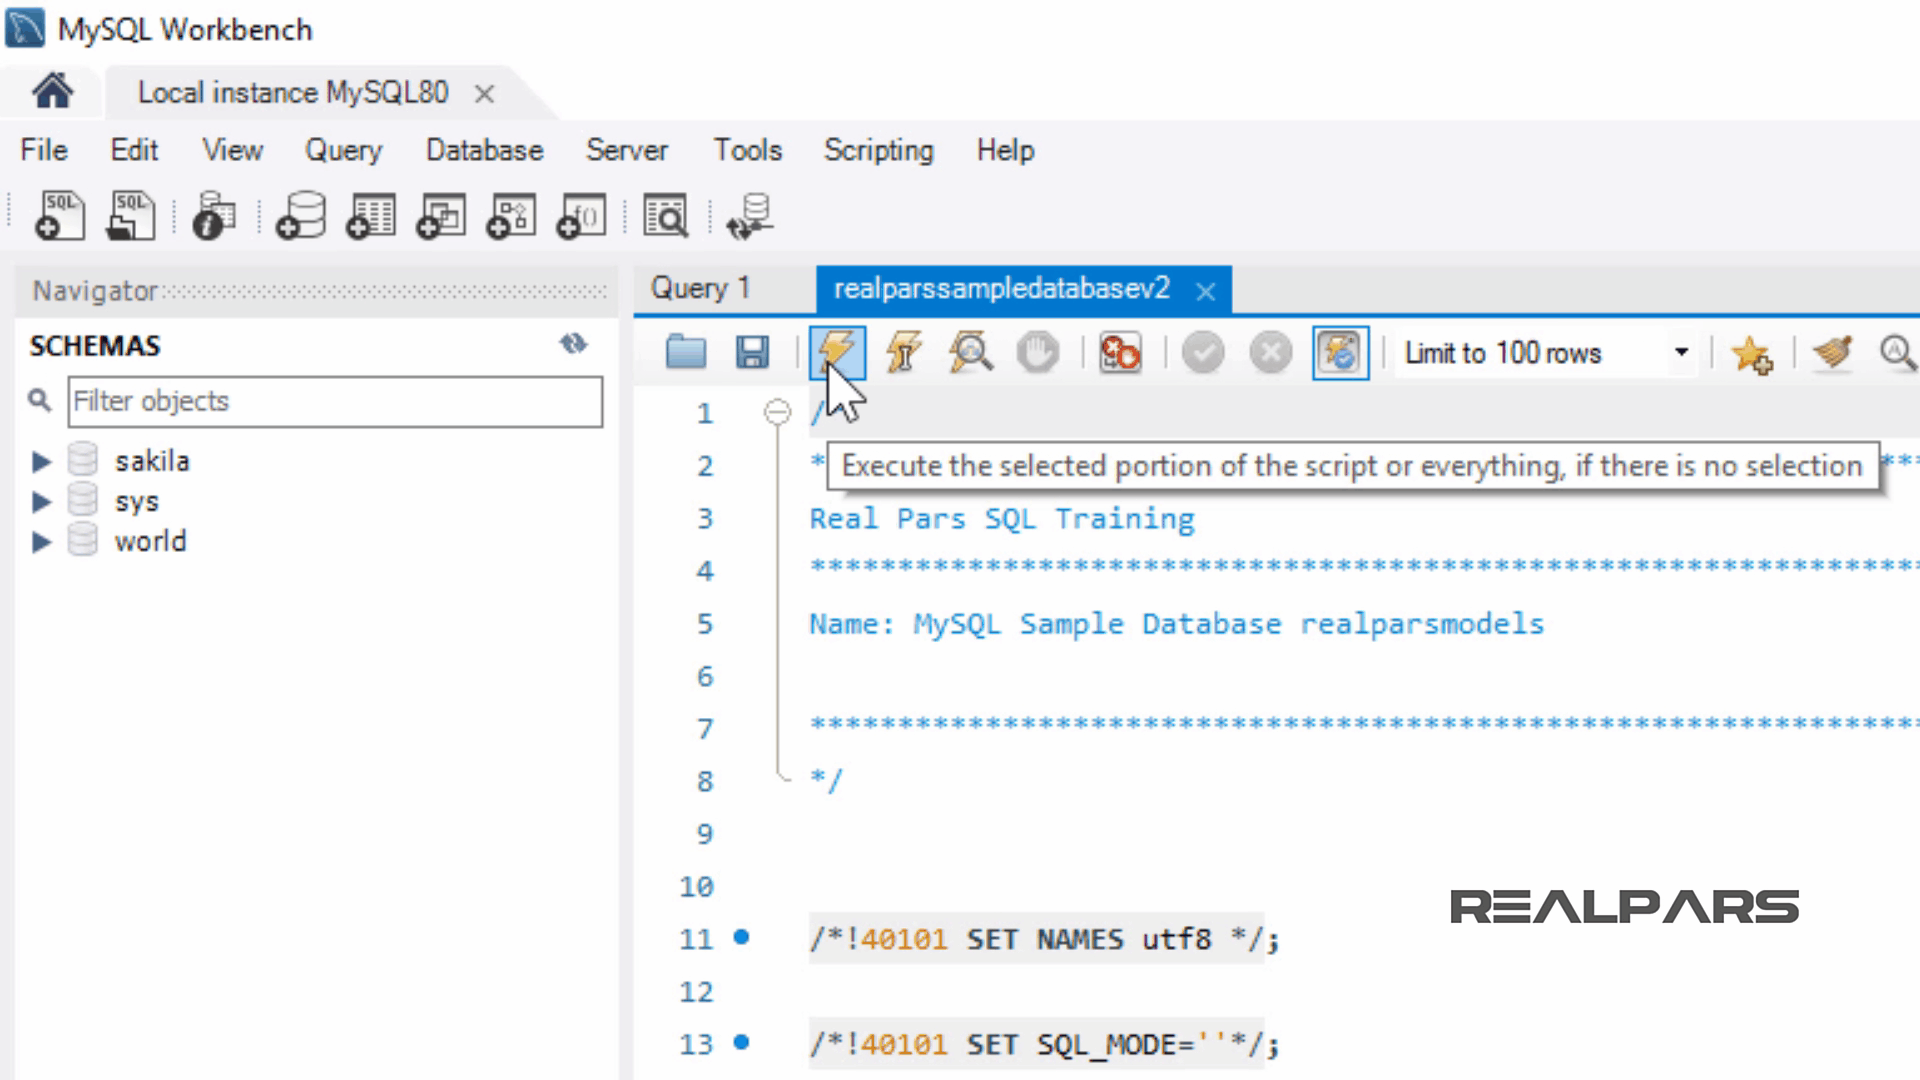
Task: Toggle stop-on-error execution button
Action: [1119, 352]
